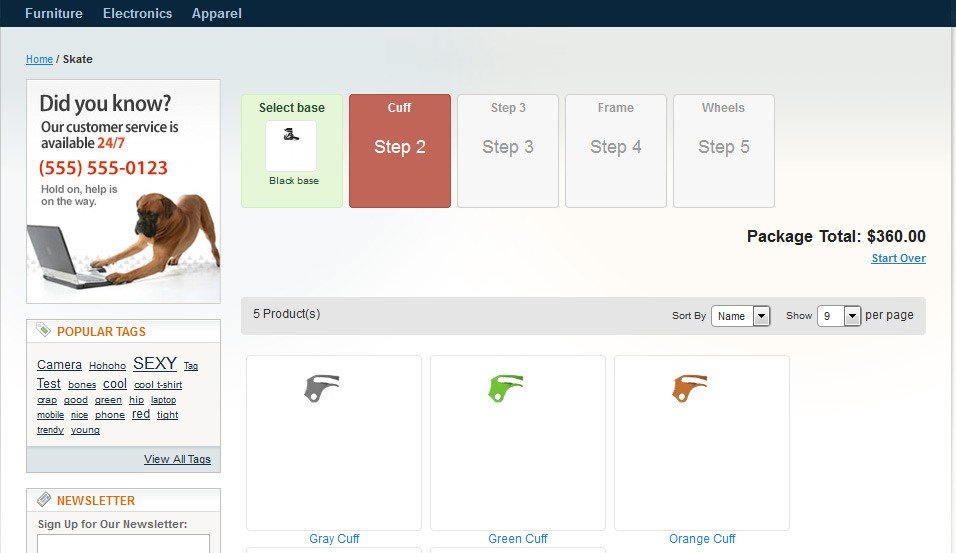Open the Apparel menu
Image resolution: width=956 pixels, height=553 pixels.
point(216,13)
